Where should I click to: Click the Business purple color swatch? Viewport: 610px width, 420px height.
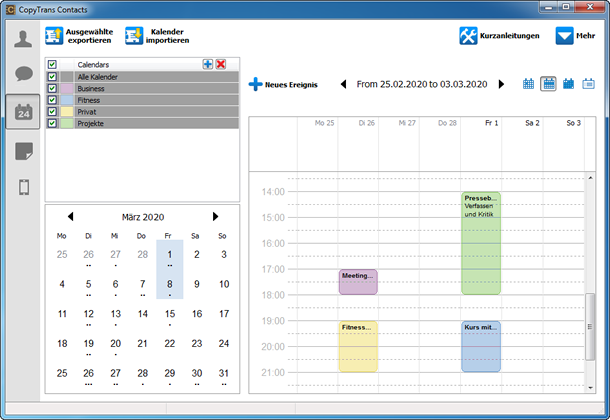[67, 88]
